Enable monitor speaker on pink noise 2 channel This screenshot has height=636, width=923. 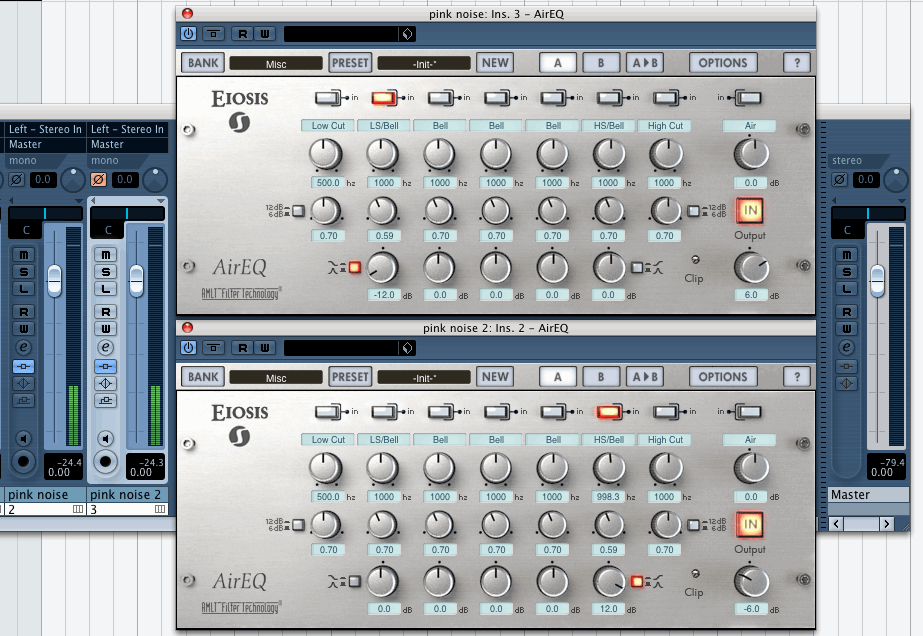(105, 438)
